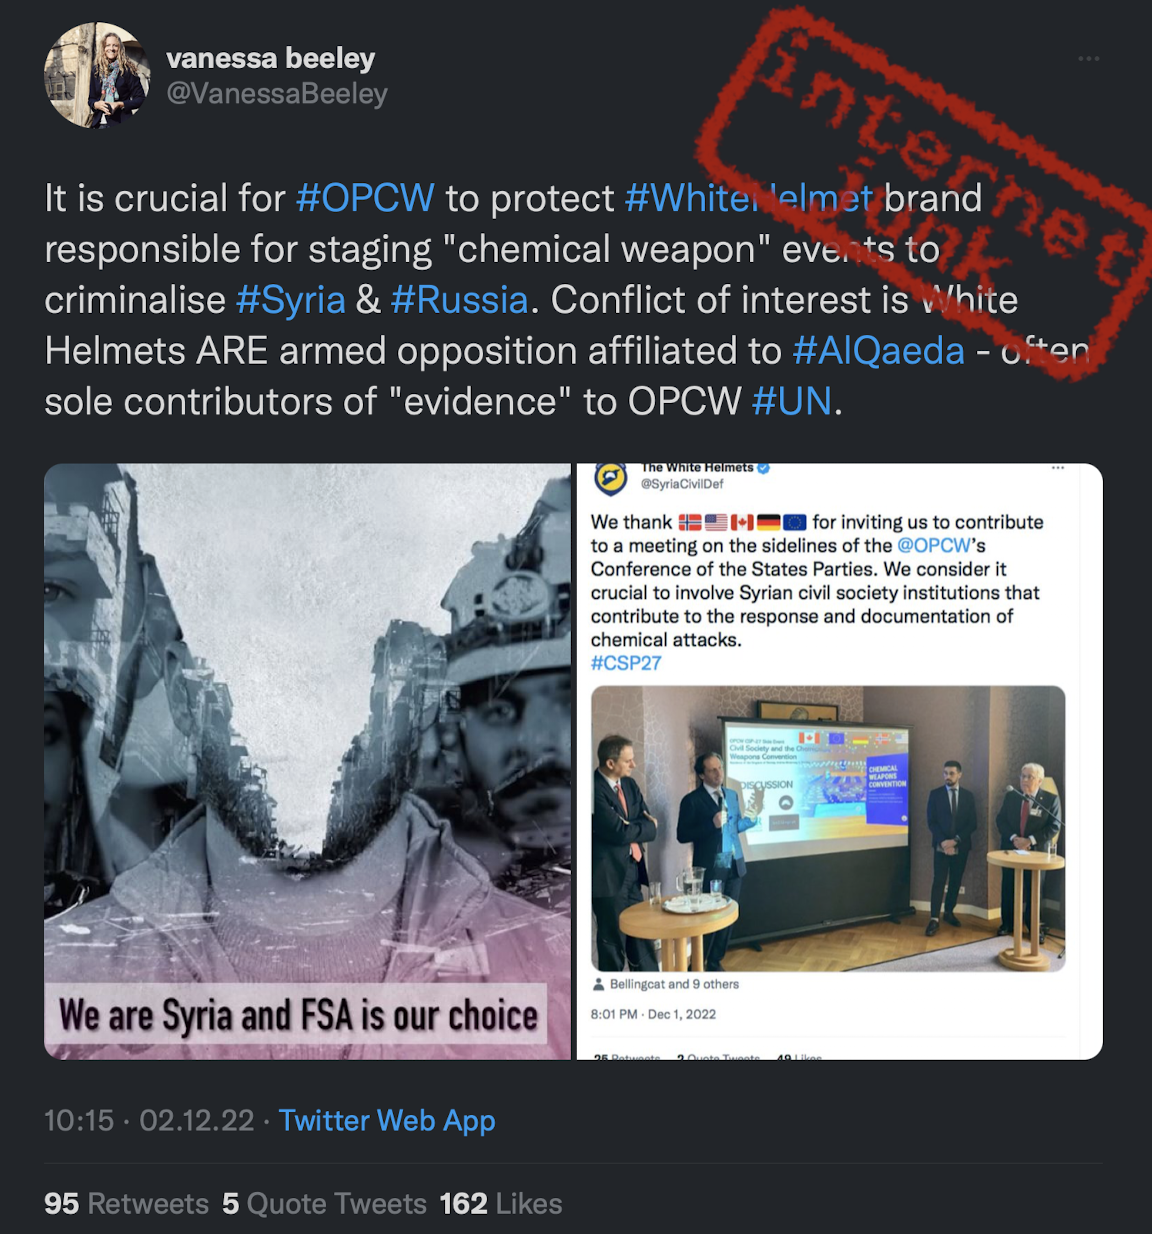Open the #Syria hashtag link
Screen dimensions: 1152x1234
291,300
